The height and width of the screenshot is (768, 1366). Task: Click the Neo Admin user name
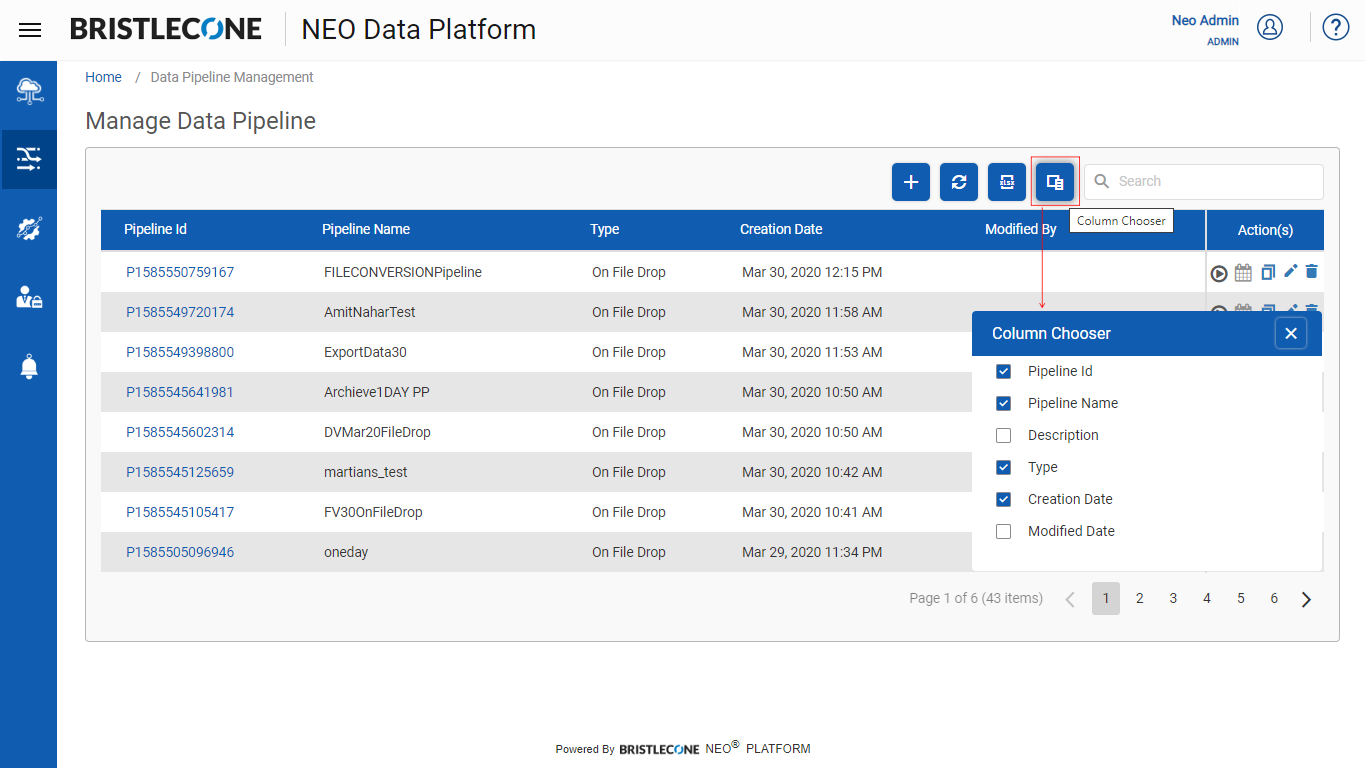[1205, 20]
